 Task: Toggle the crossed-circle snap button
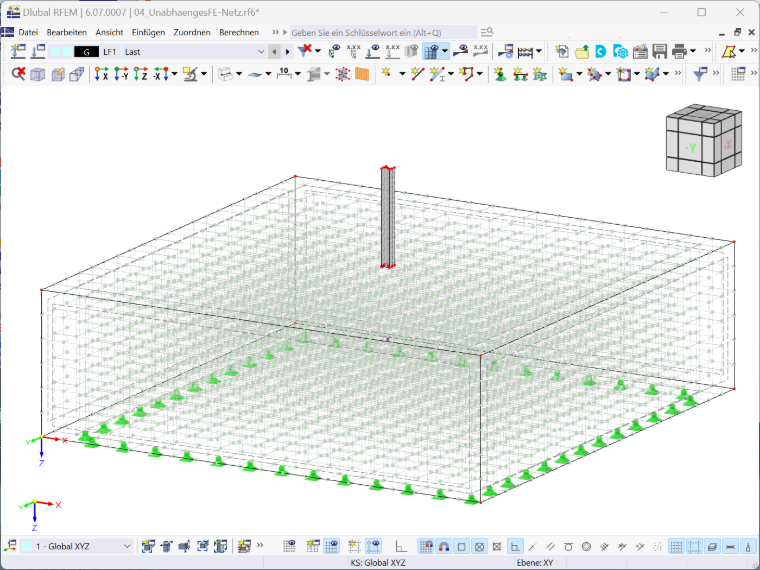479,547
